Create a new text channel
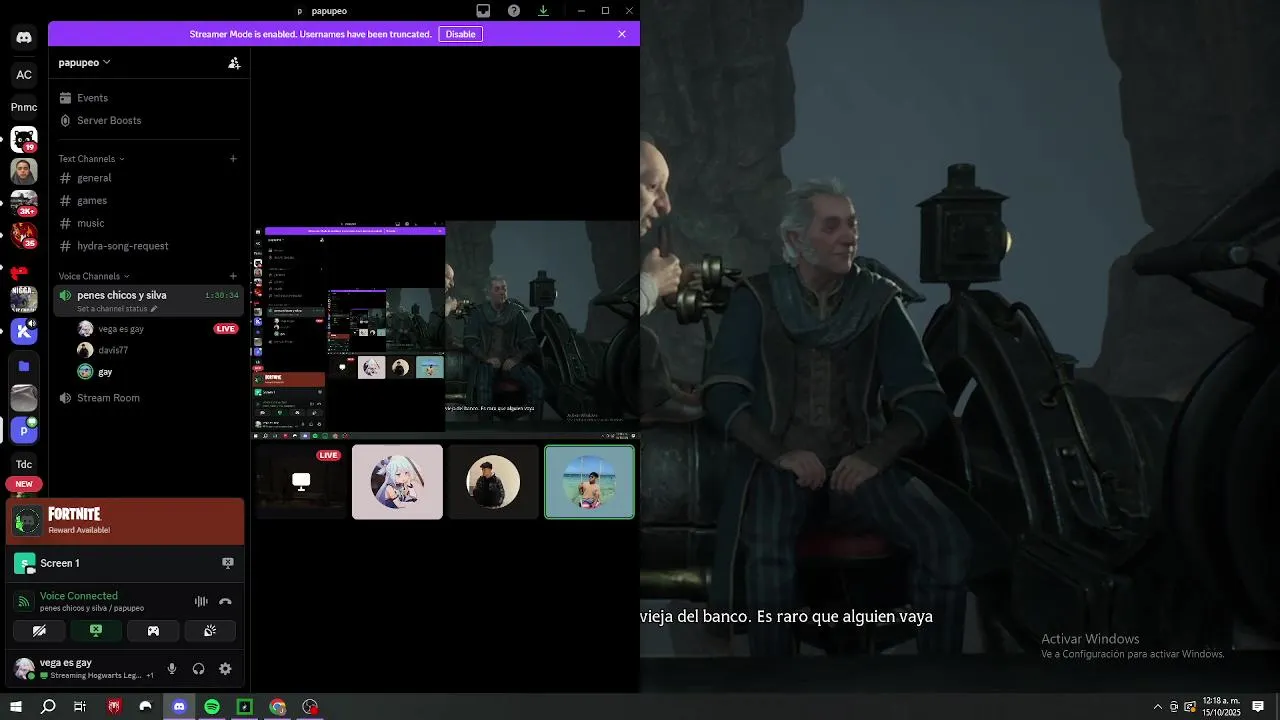Viewport: 1280px width, 720px height. click(x=233, y=158)
